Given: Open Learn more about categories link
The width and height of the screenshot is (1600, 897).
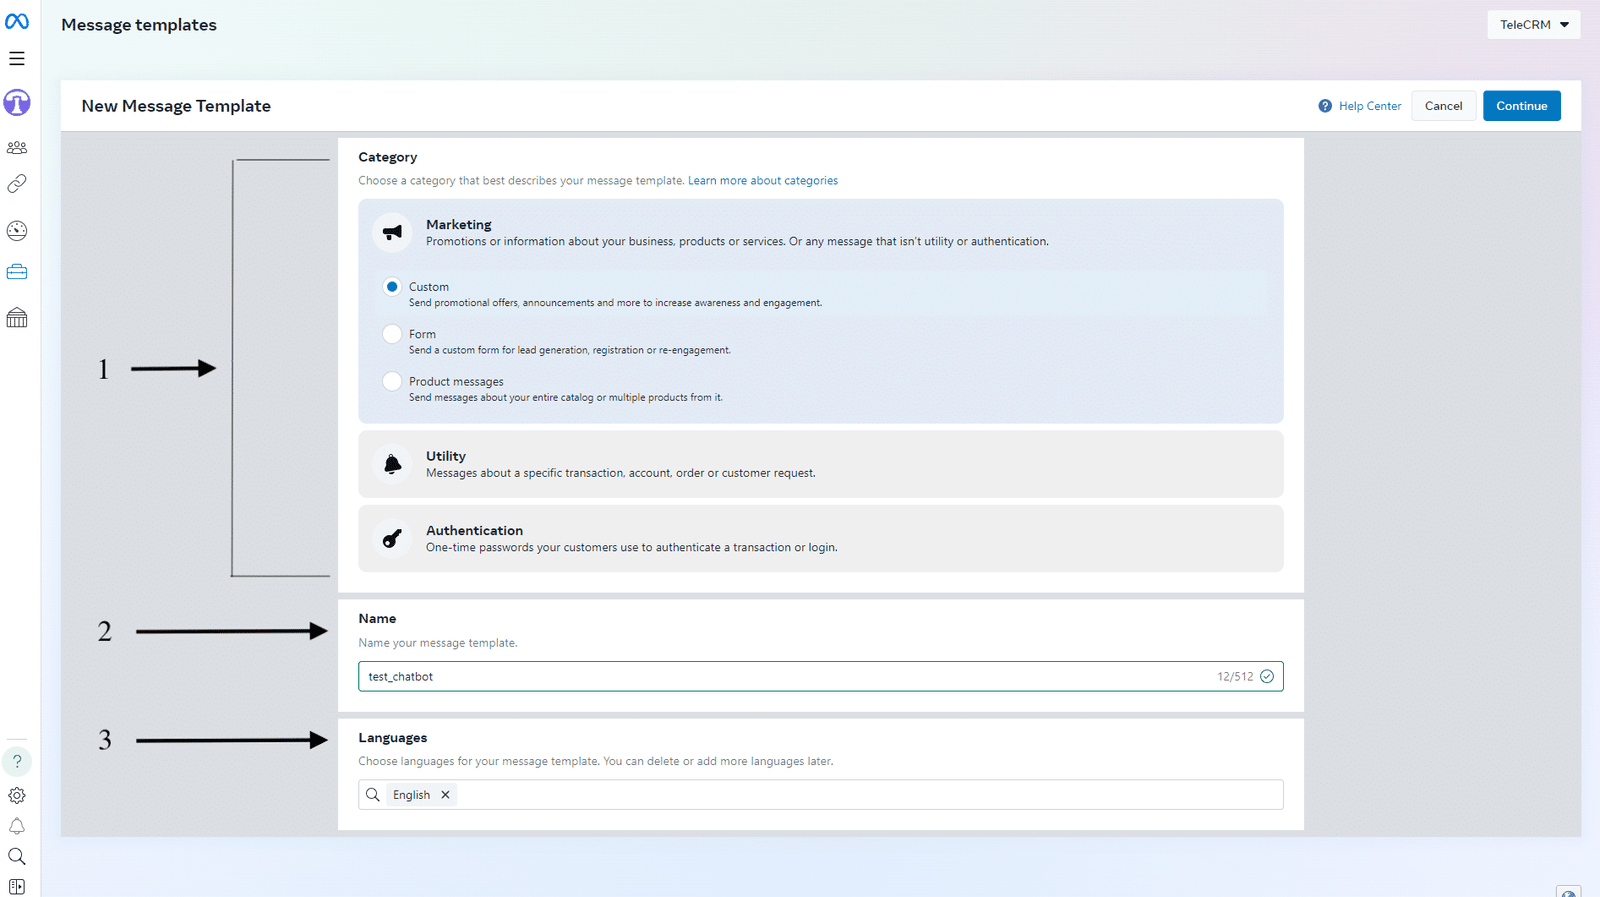Looking at the screenshot, I should point(762,181).
